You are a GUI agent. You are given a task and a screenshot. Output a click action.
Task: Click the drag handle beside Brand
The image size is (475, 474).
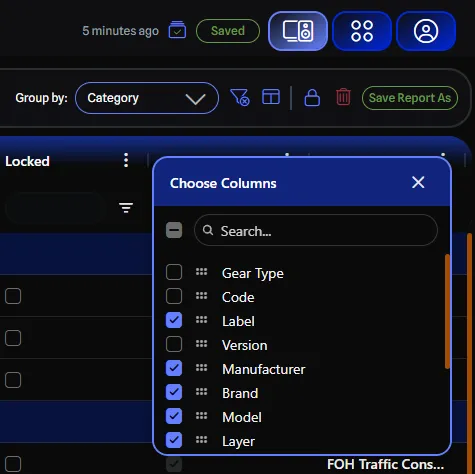(x=201, y=392)
